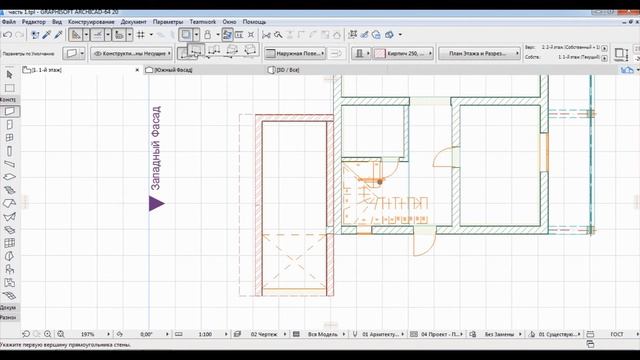Click 01 Архитекту... pen set button
The height and width of the screenshot is (360, 640).
(380, 334)
